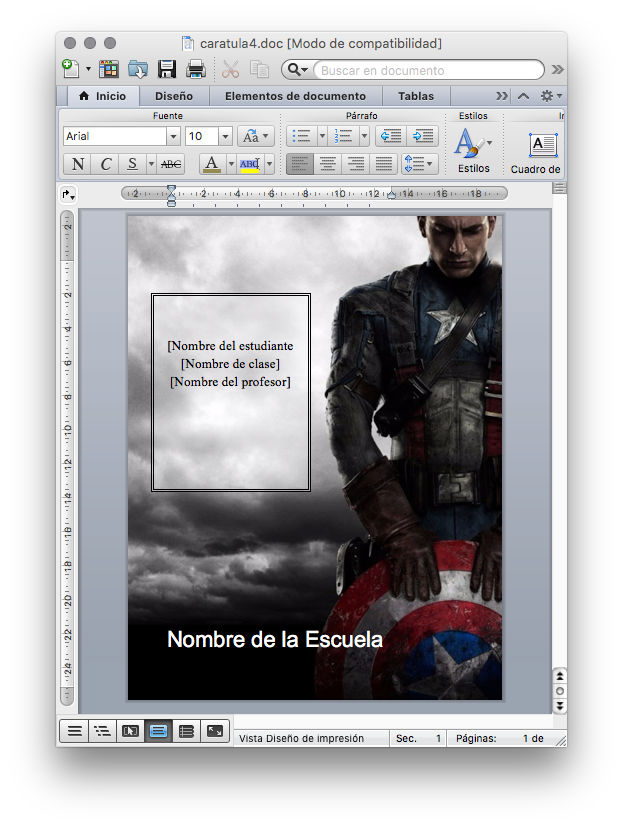The width and height of the screenshot is (623, 827).
Task: Collapse the ribbon with the caret
Action: (x=523, y=96)
